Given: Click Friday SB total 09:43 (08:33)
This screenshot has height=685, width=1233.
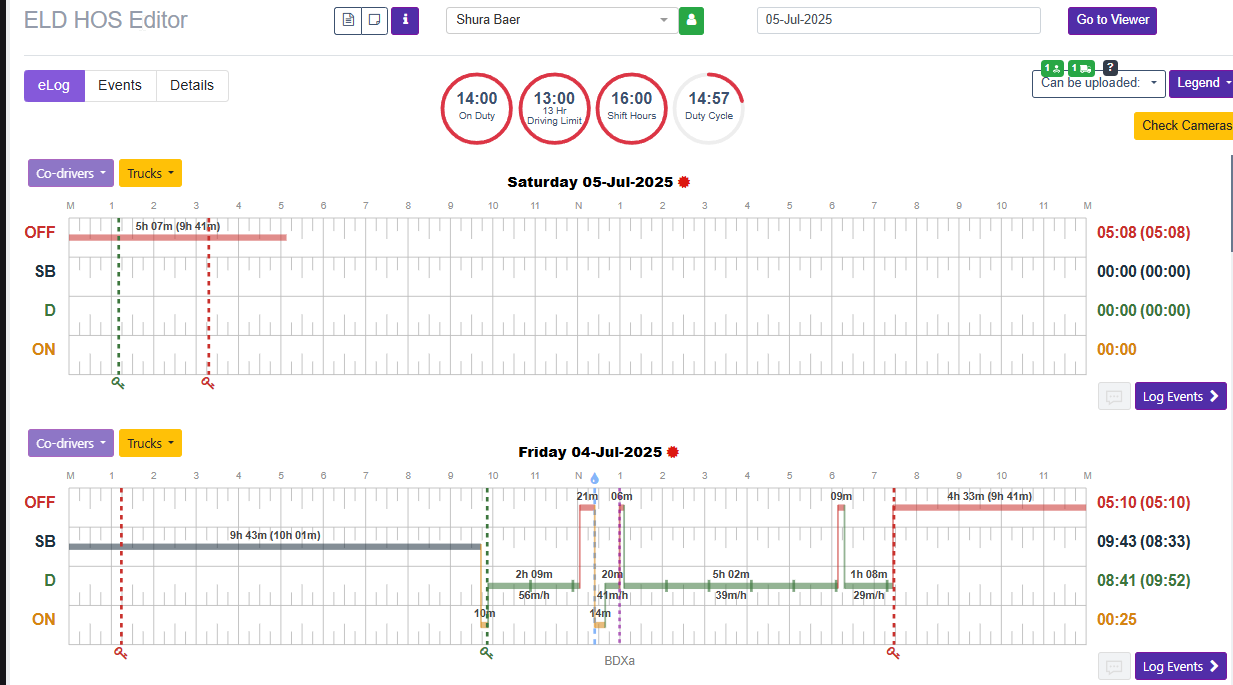Looking at the screenshot, I should 1144,541.
